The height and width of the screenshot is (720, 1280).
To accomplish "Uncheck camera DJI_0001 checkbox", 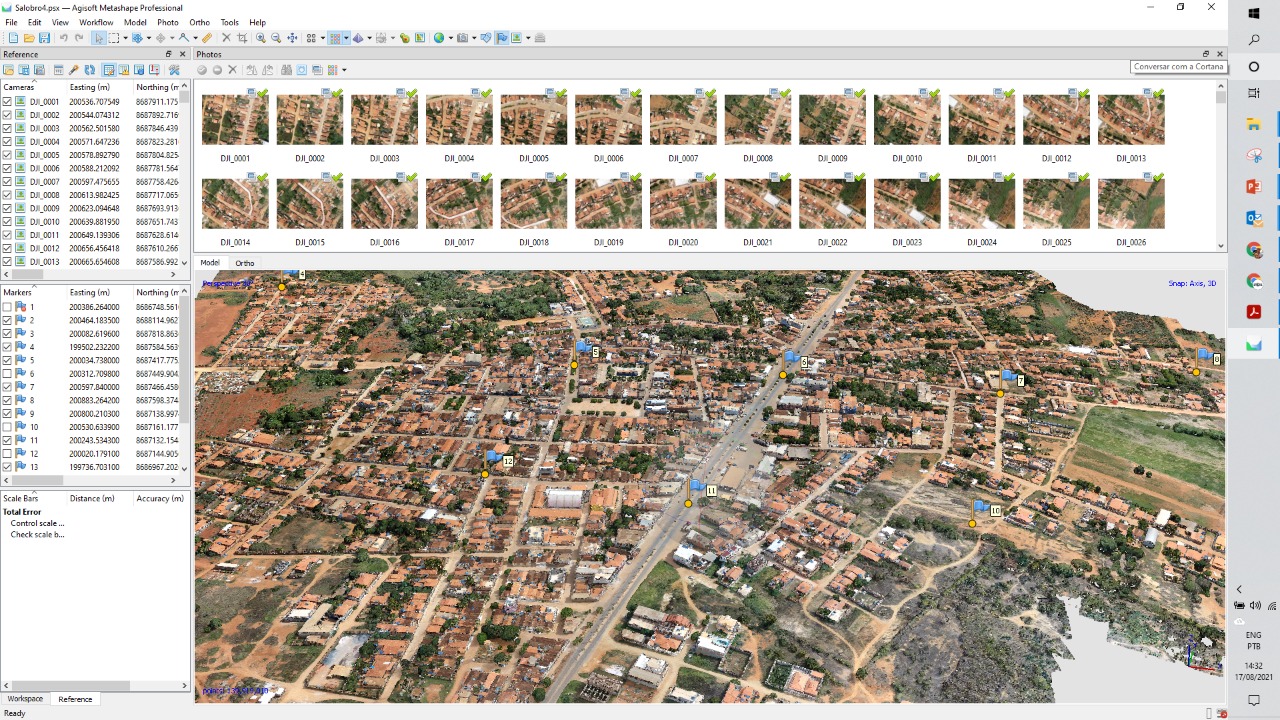I will point(7,102).
